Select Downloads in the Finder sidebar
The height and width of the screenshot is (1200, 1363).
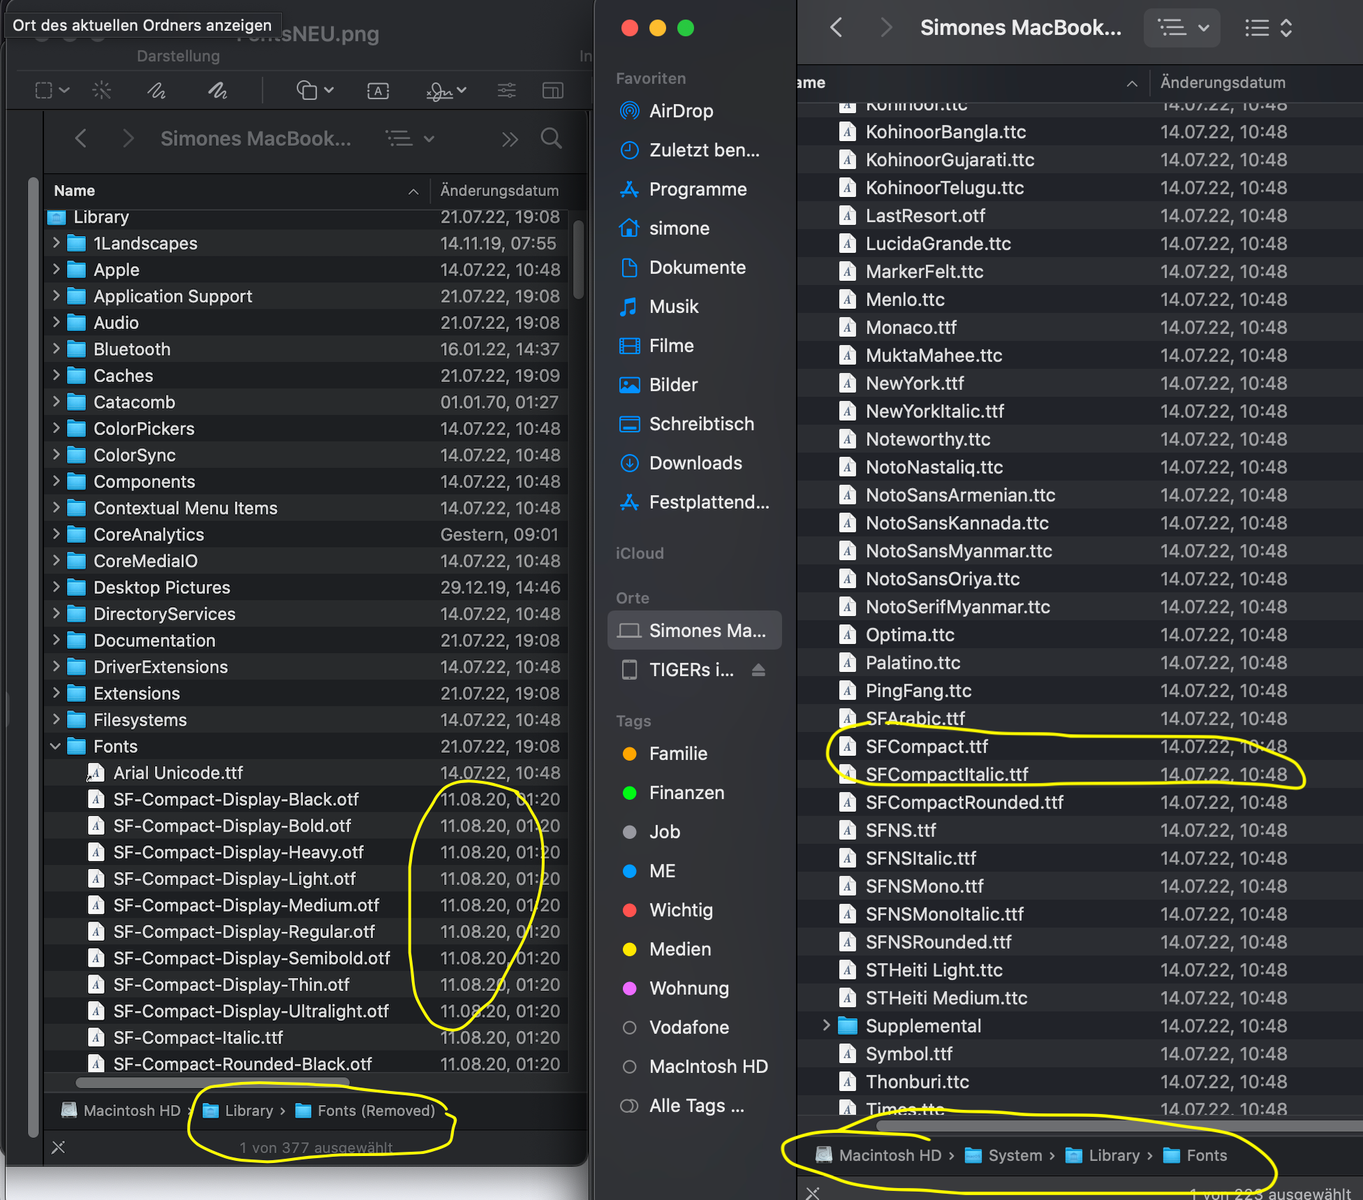coord(695,463)
